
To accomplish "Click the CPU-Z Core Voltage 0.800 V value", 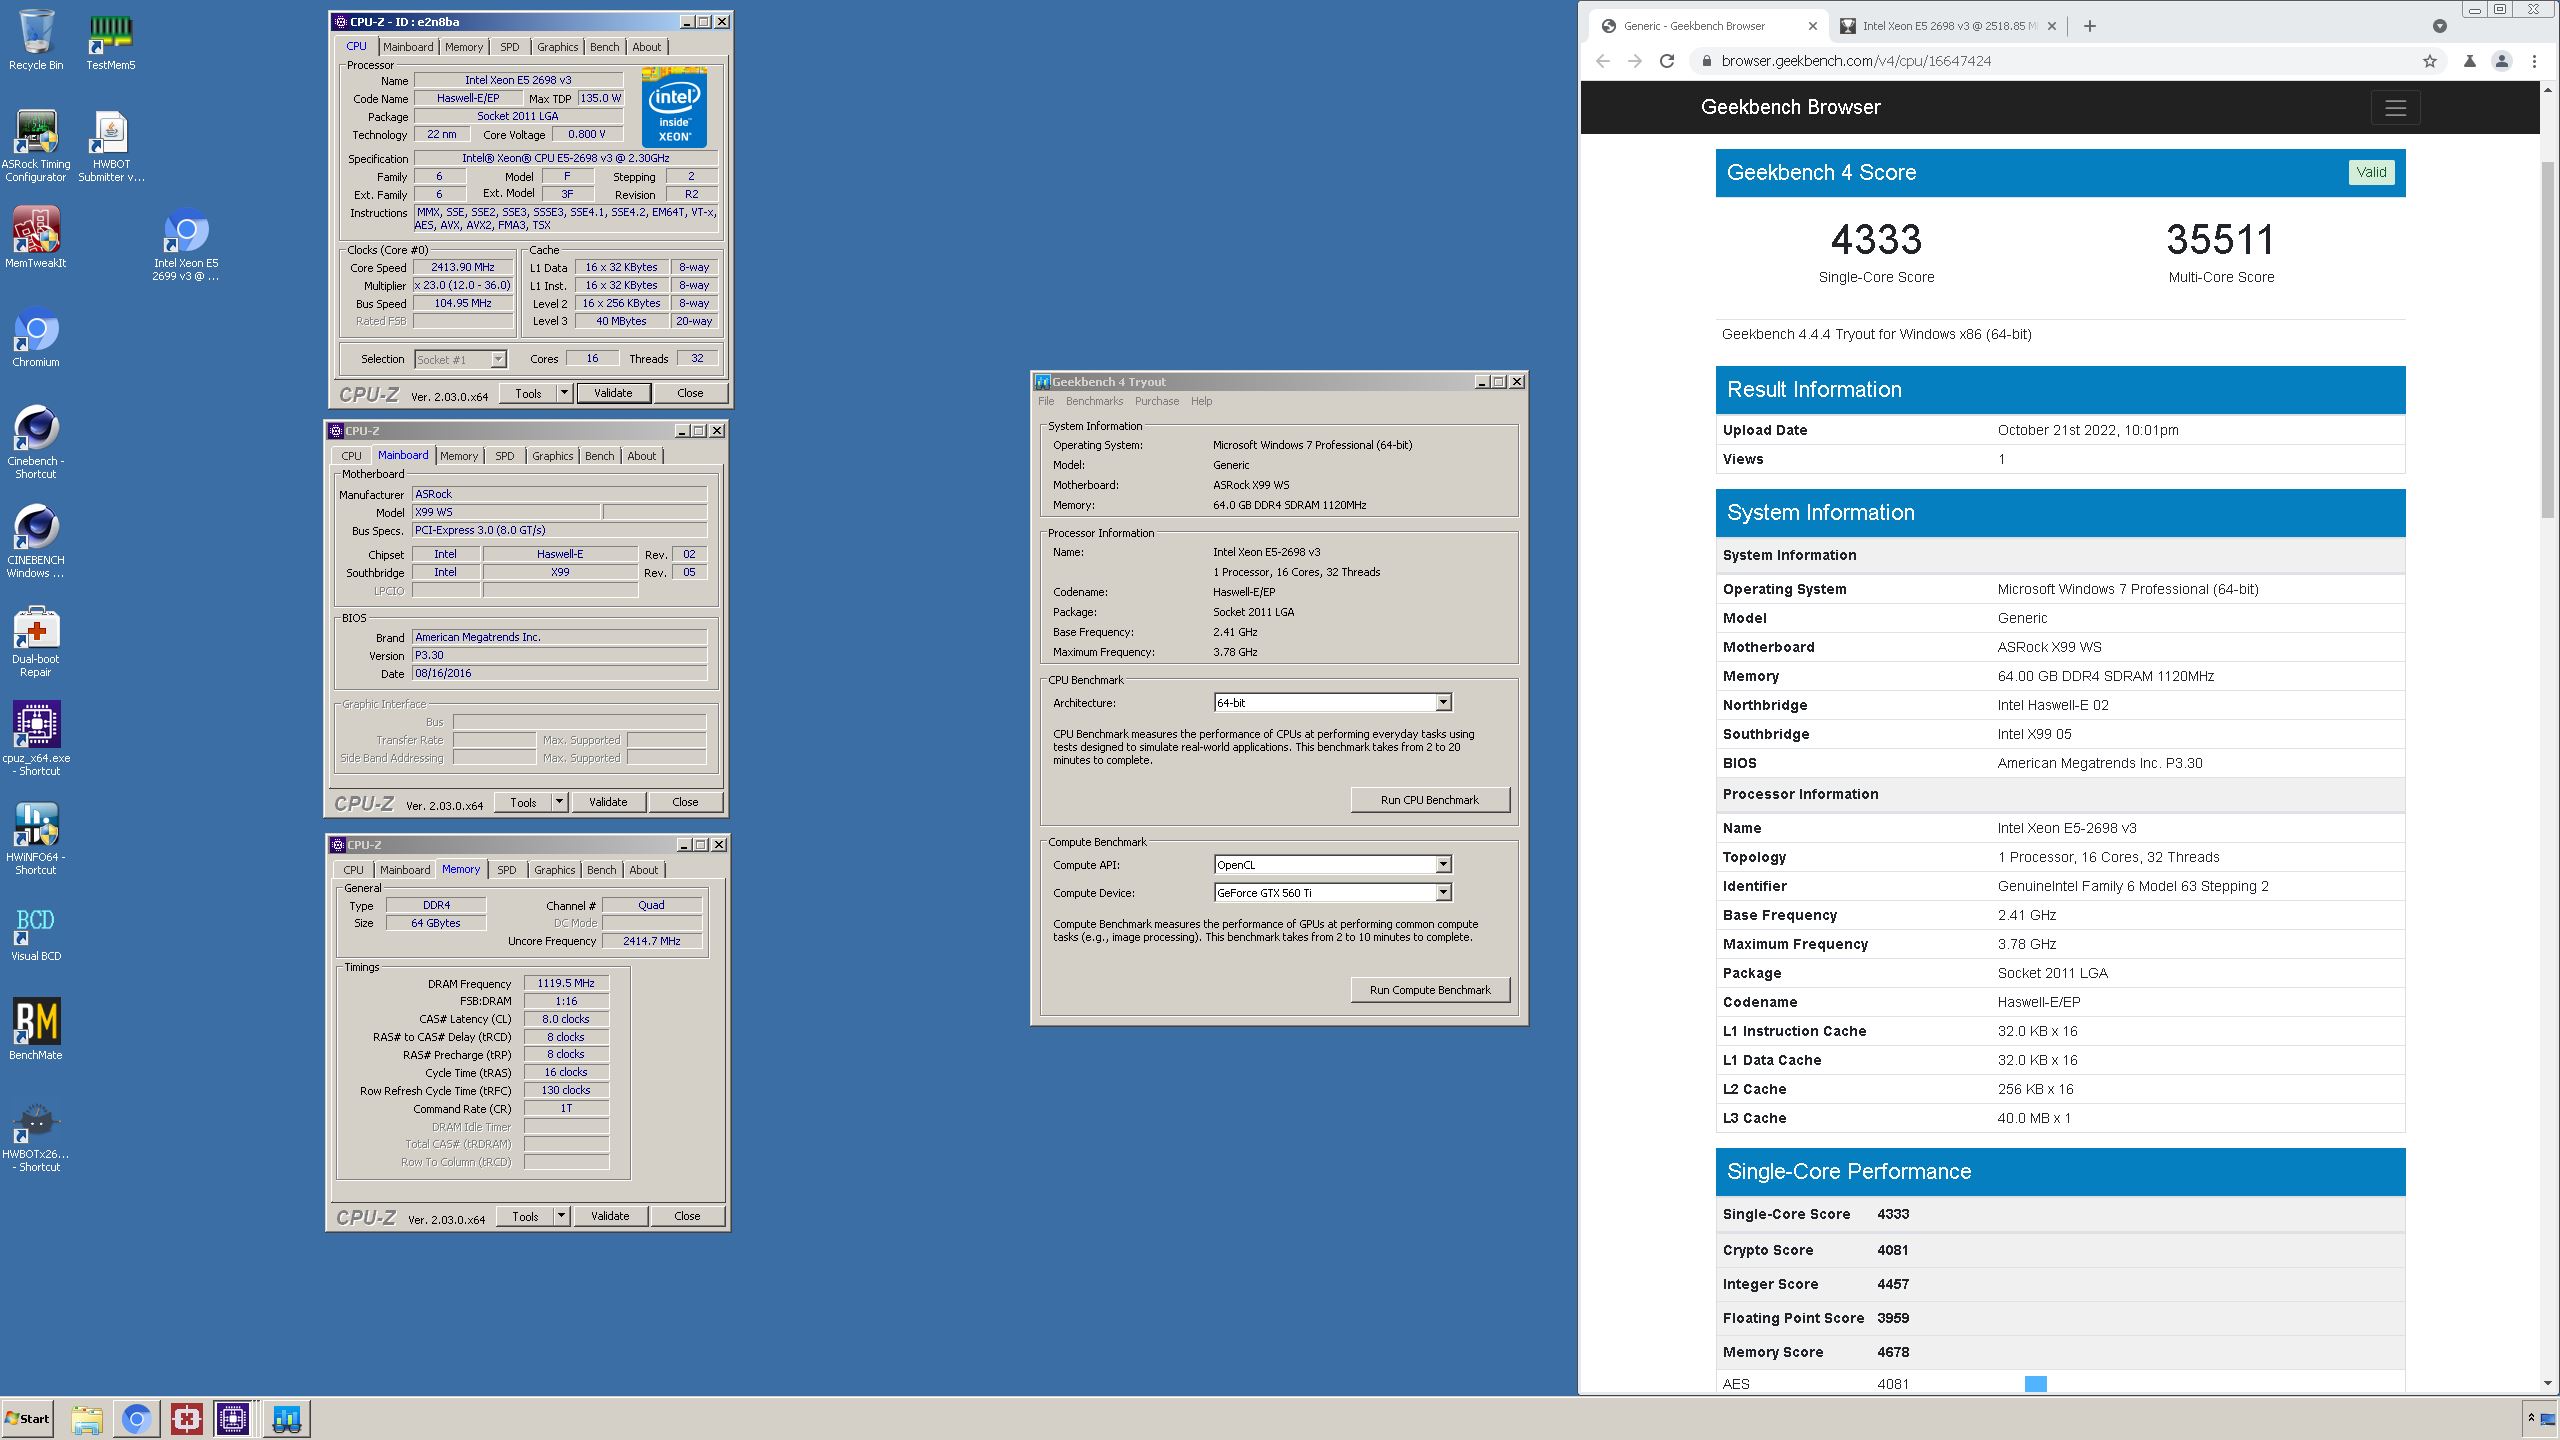I will pos(587,134).
